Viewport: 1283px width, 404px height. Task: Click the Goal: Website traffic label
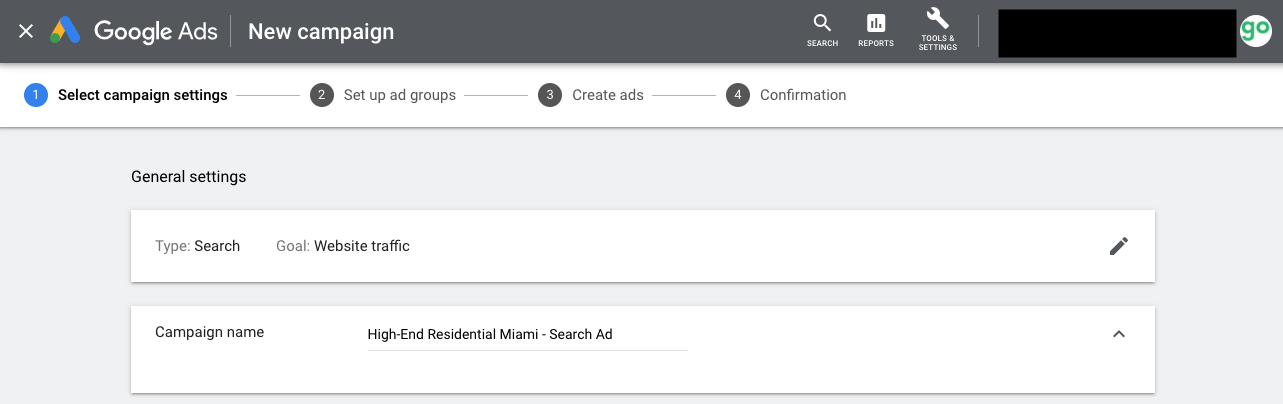[343, 246]
